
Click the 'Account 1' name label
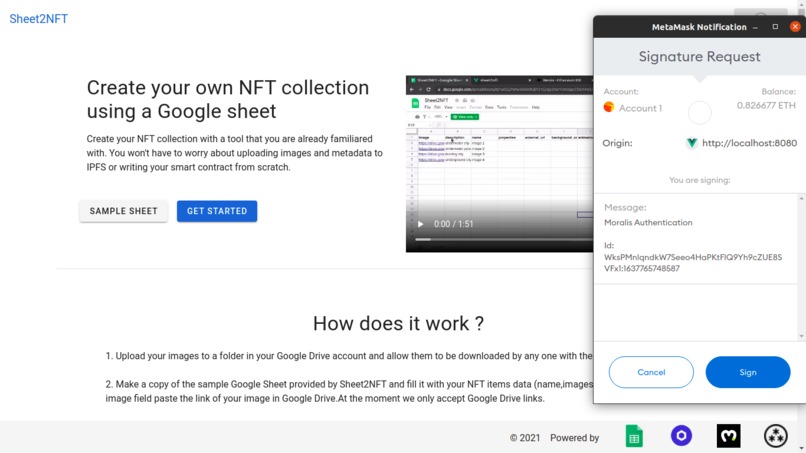coord(640,108)
